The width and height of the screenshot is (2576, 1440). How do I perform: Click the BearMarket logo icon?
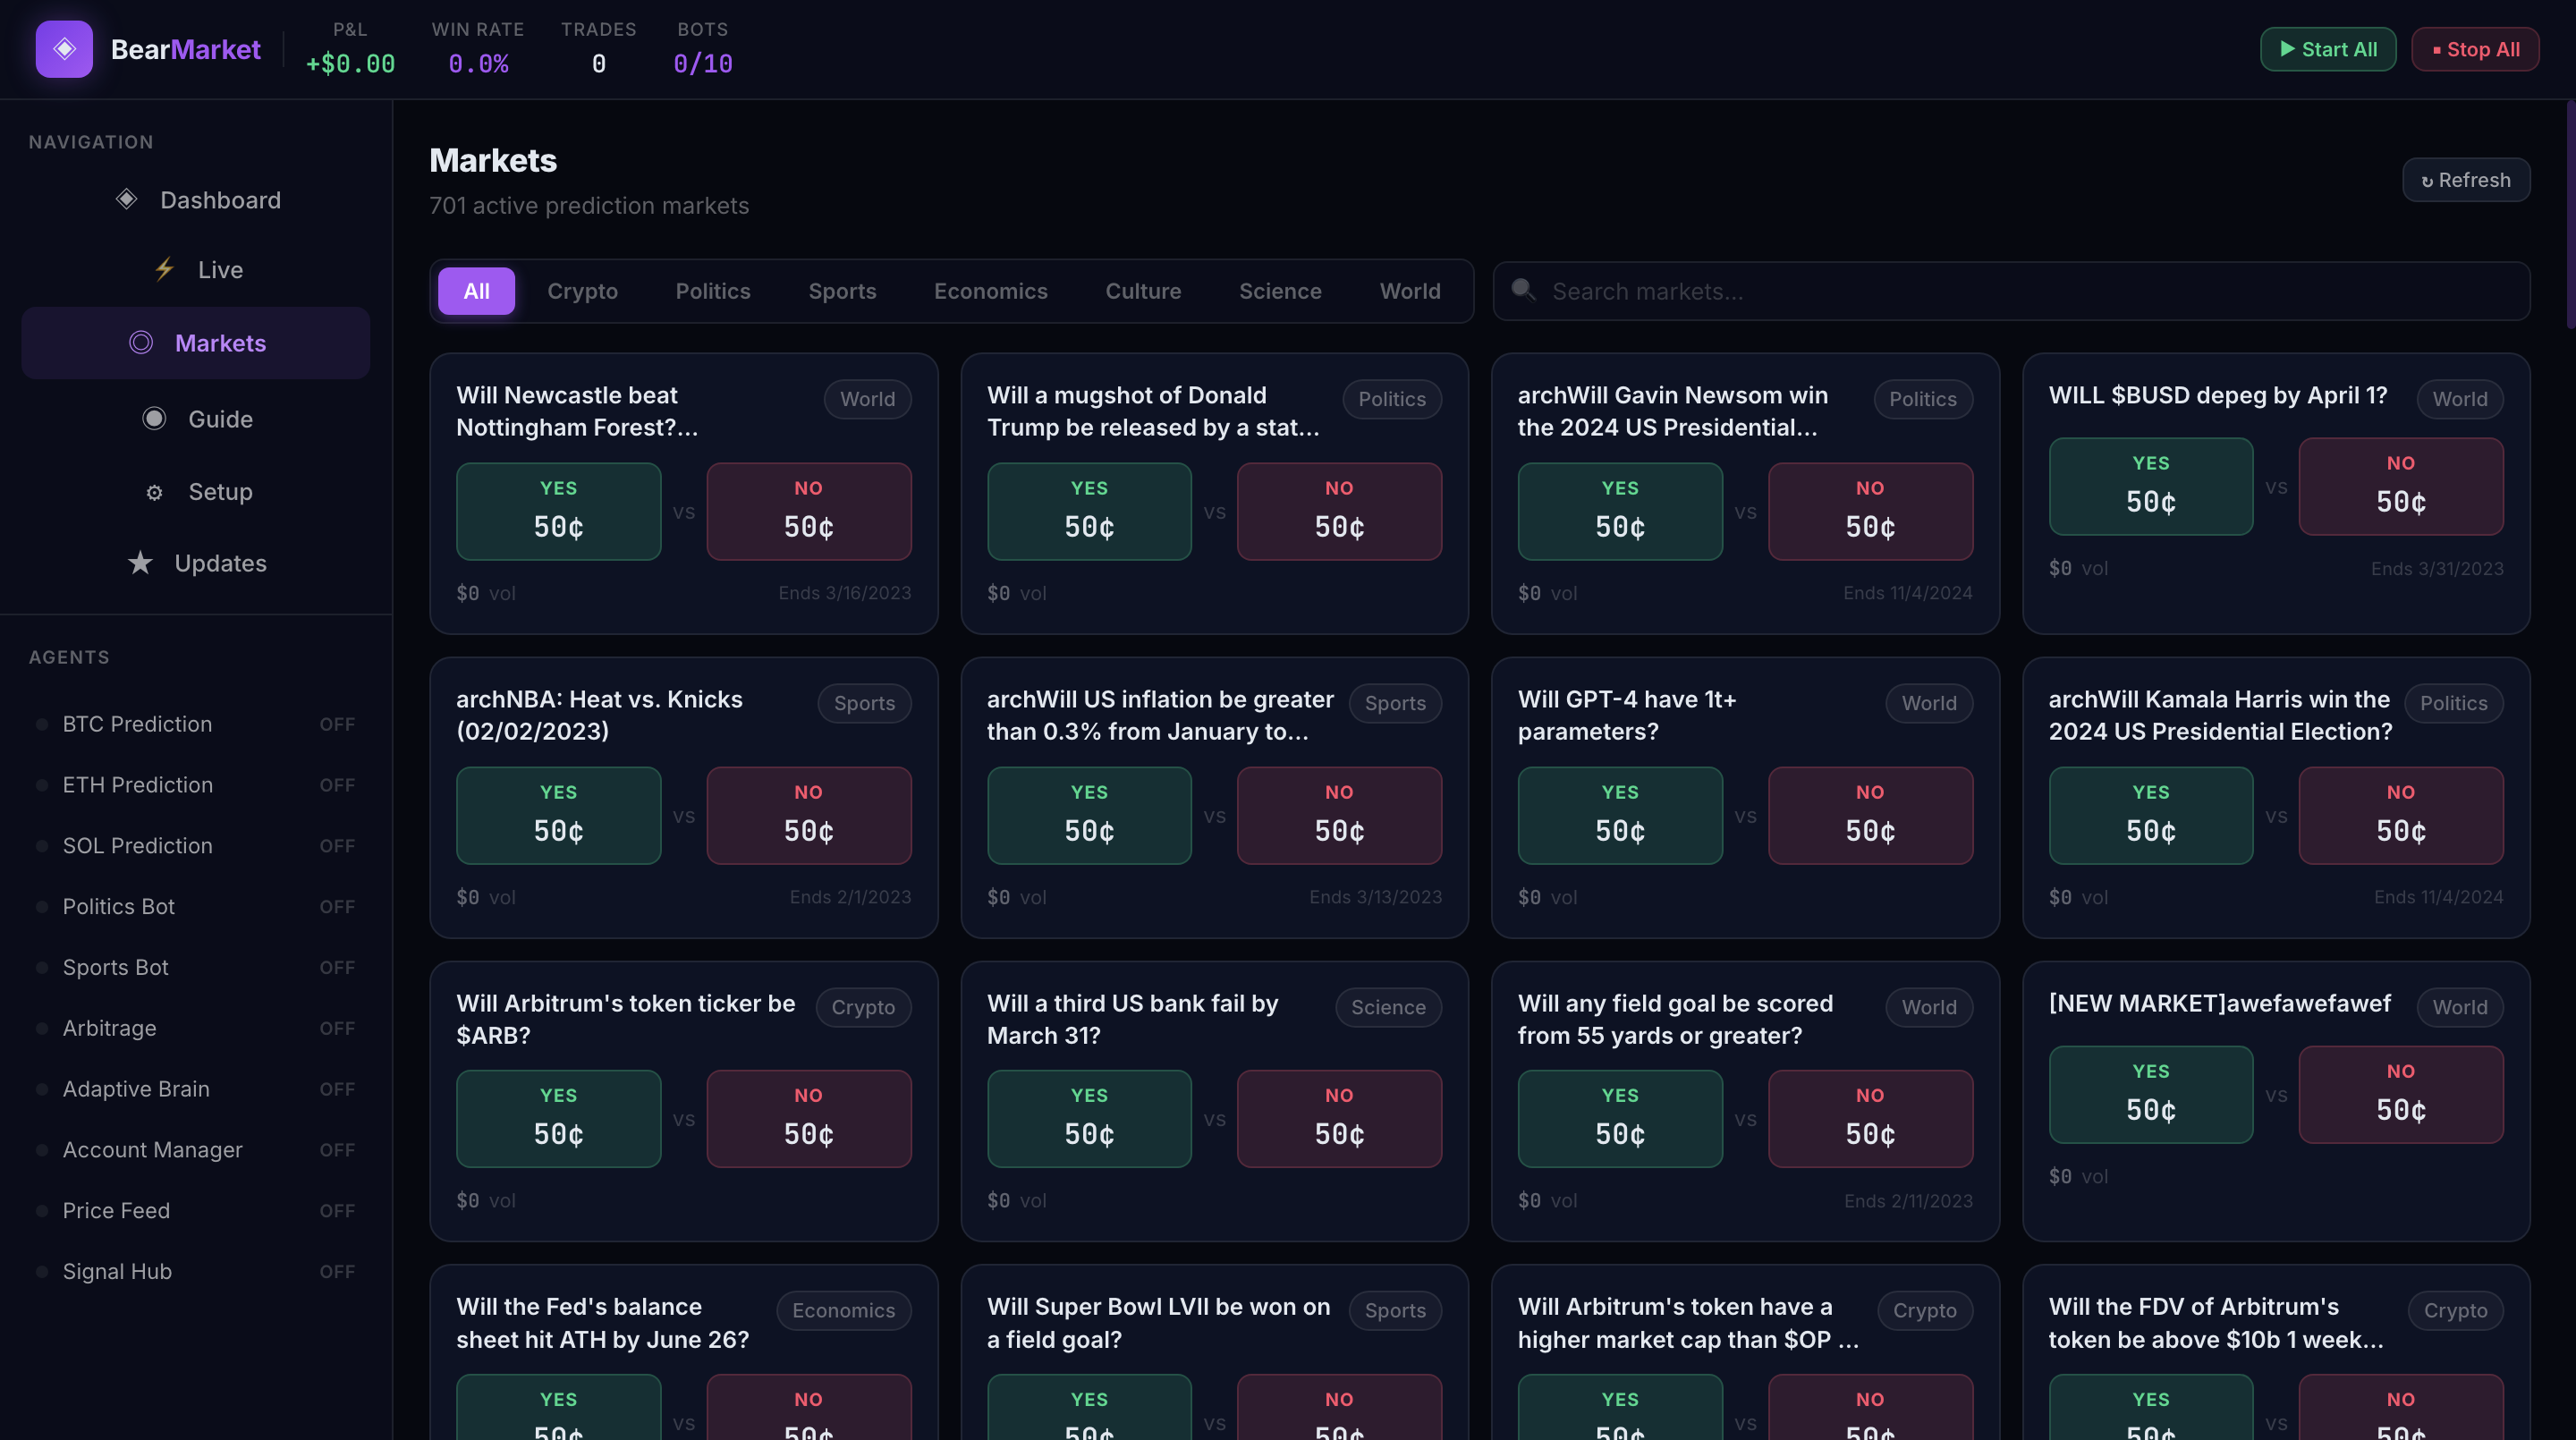(x=64, y=49)
